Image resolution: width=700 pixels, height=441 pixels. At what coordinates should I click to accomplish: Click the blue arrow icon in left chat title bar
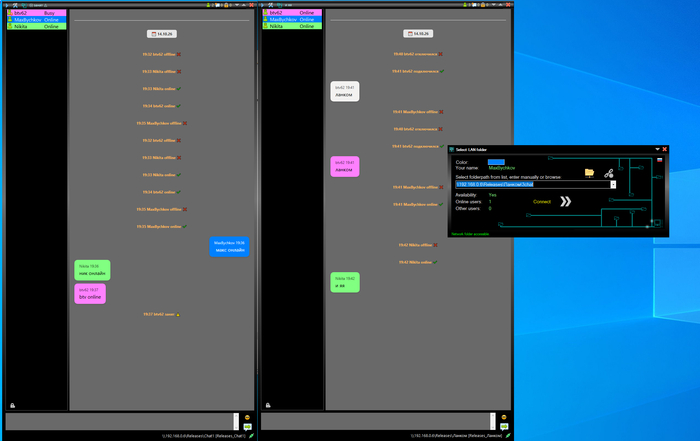[x=6, y=5]
